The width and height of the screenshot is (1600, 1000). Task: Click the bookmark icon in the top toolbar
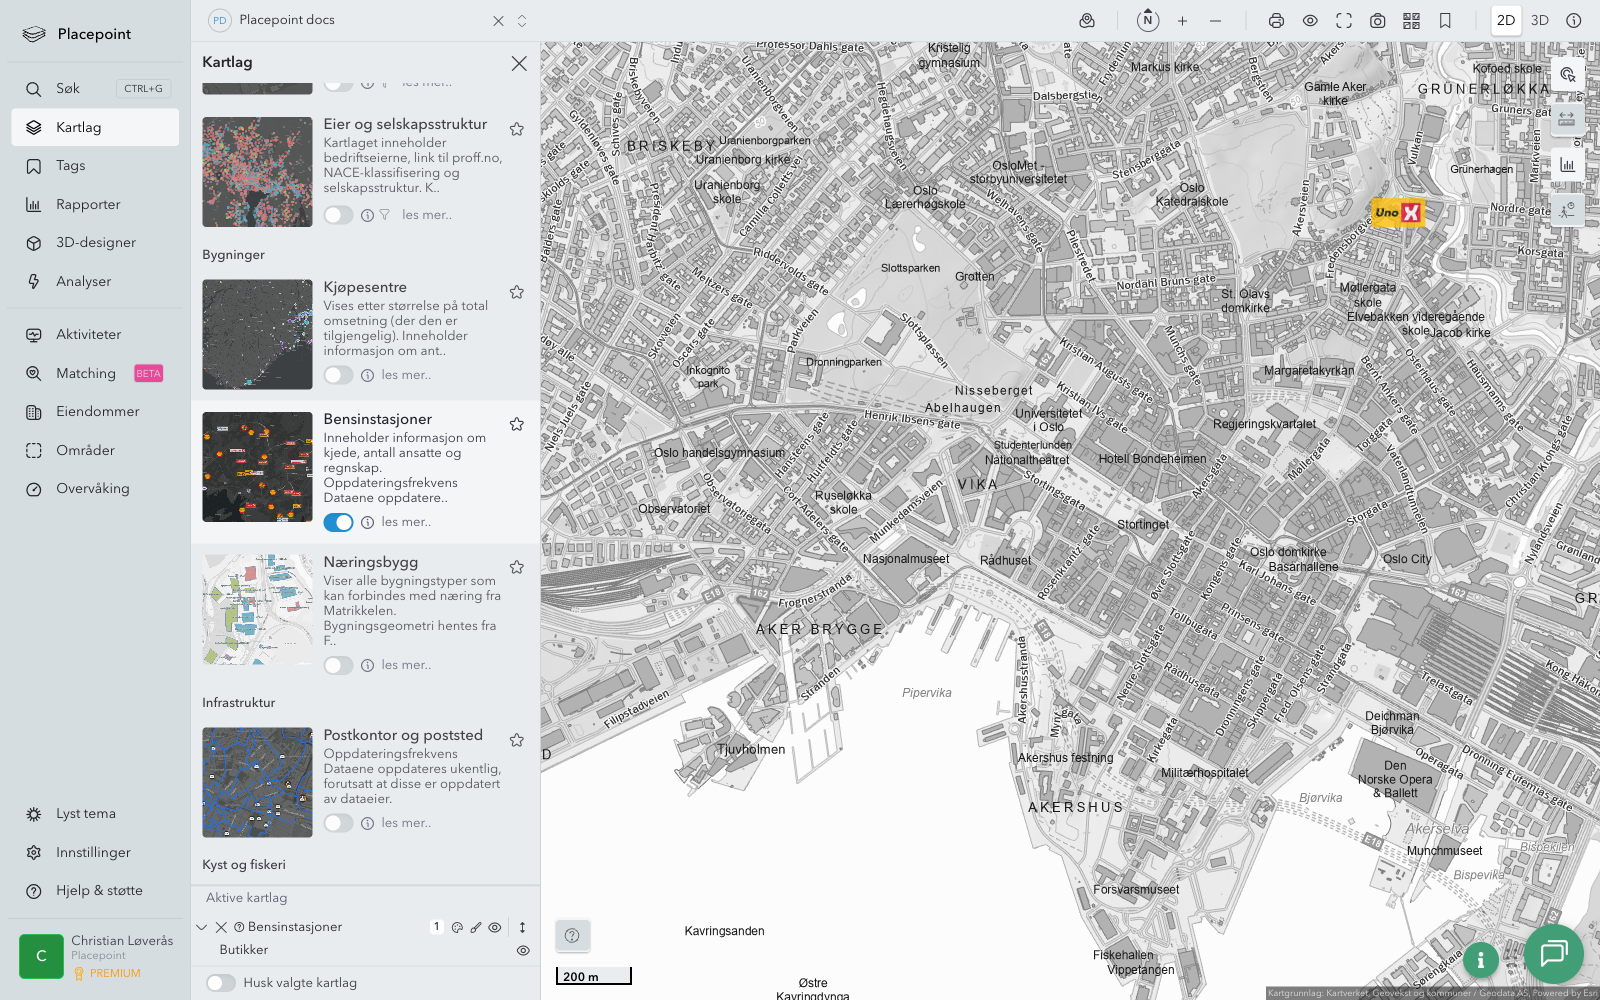pos(1445,21)
